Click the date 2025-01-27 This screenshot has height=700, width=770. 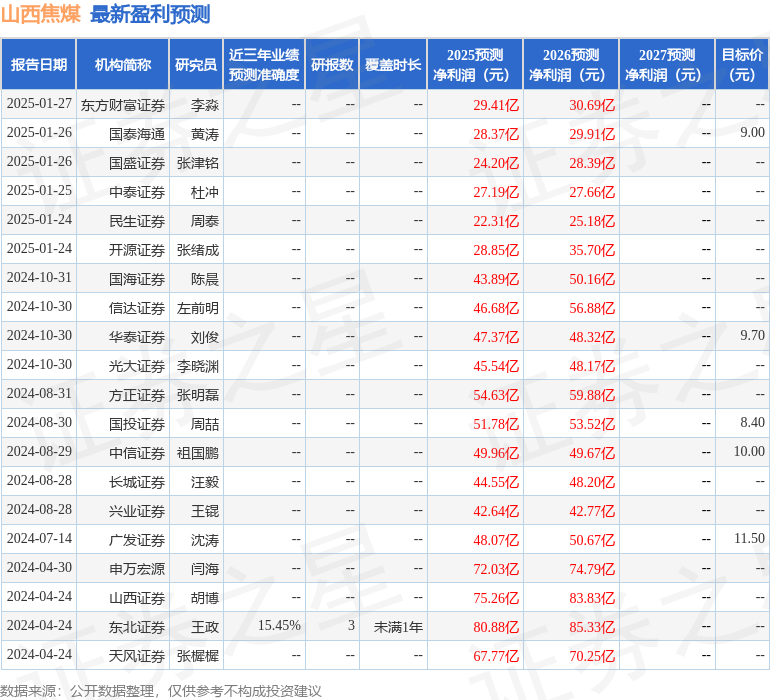pos(39,104)
